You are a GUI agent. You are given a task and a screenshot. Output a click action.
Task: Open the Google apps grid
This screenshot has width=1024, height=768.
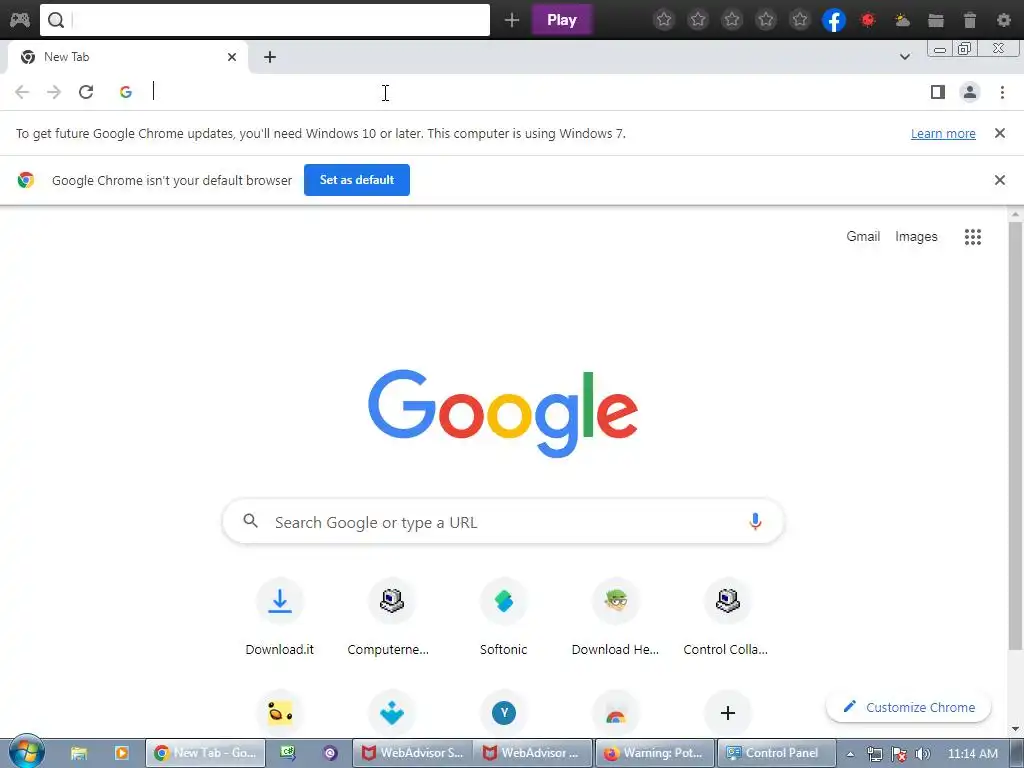pos(972,236)
